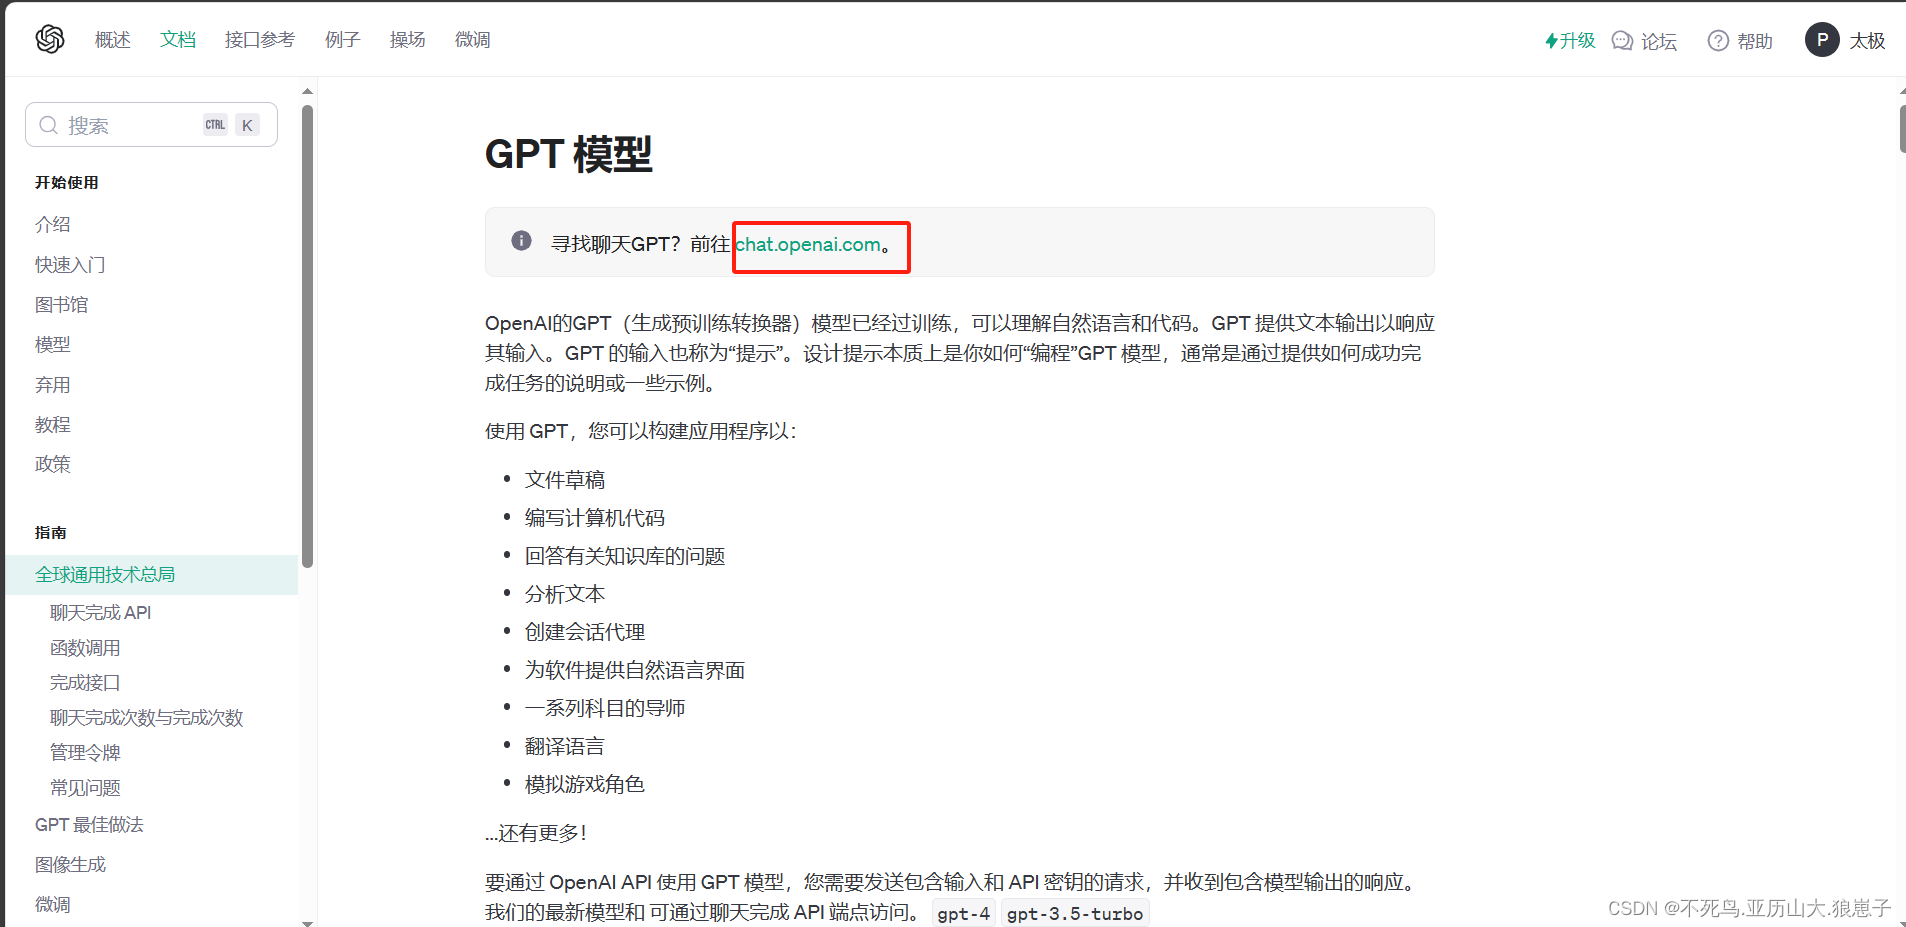The height and width of the screenshot is (927, 1906).
Task: Click the sidebar scroll down arrow
Action: pyautogui.click(x=307, y=922)
